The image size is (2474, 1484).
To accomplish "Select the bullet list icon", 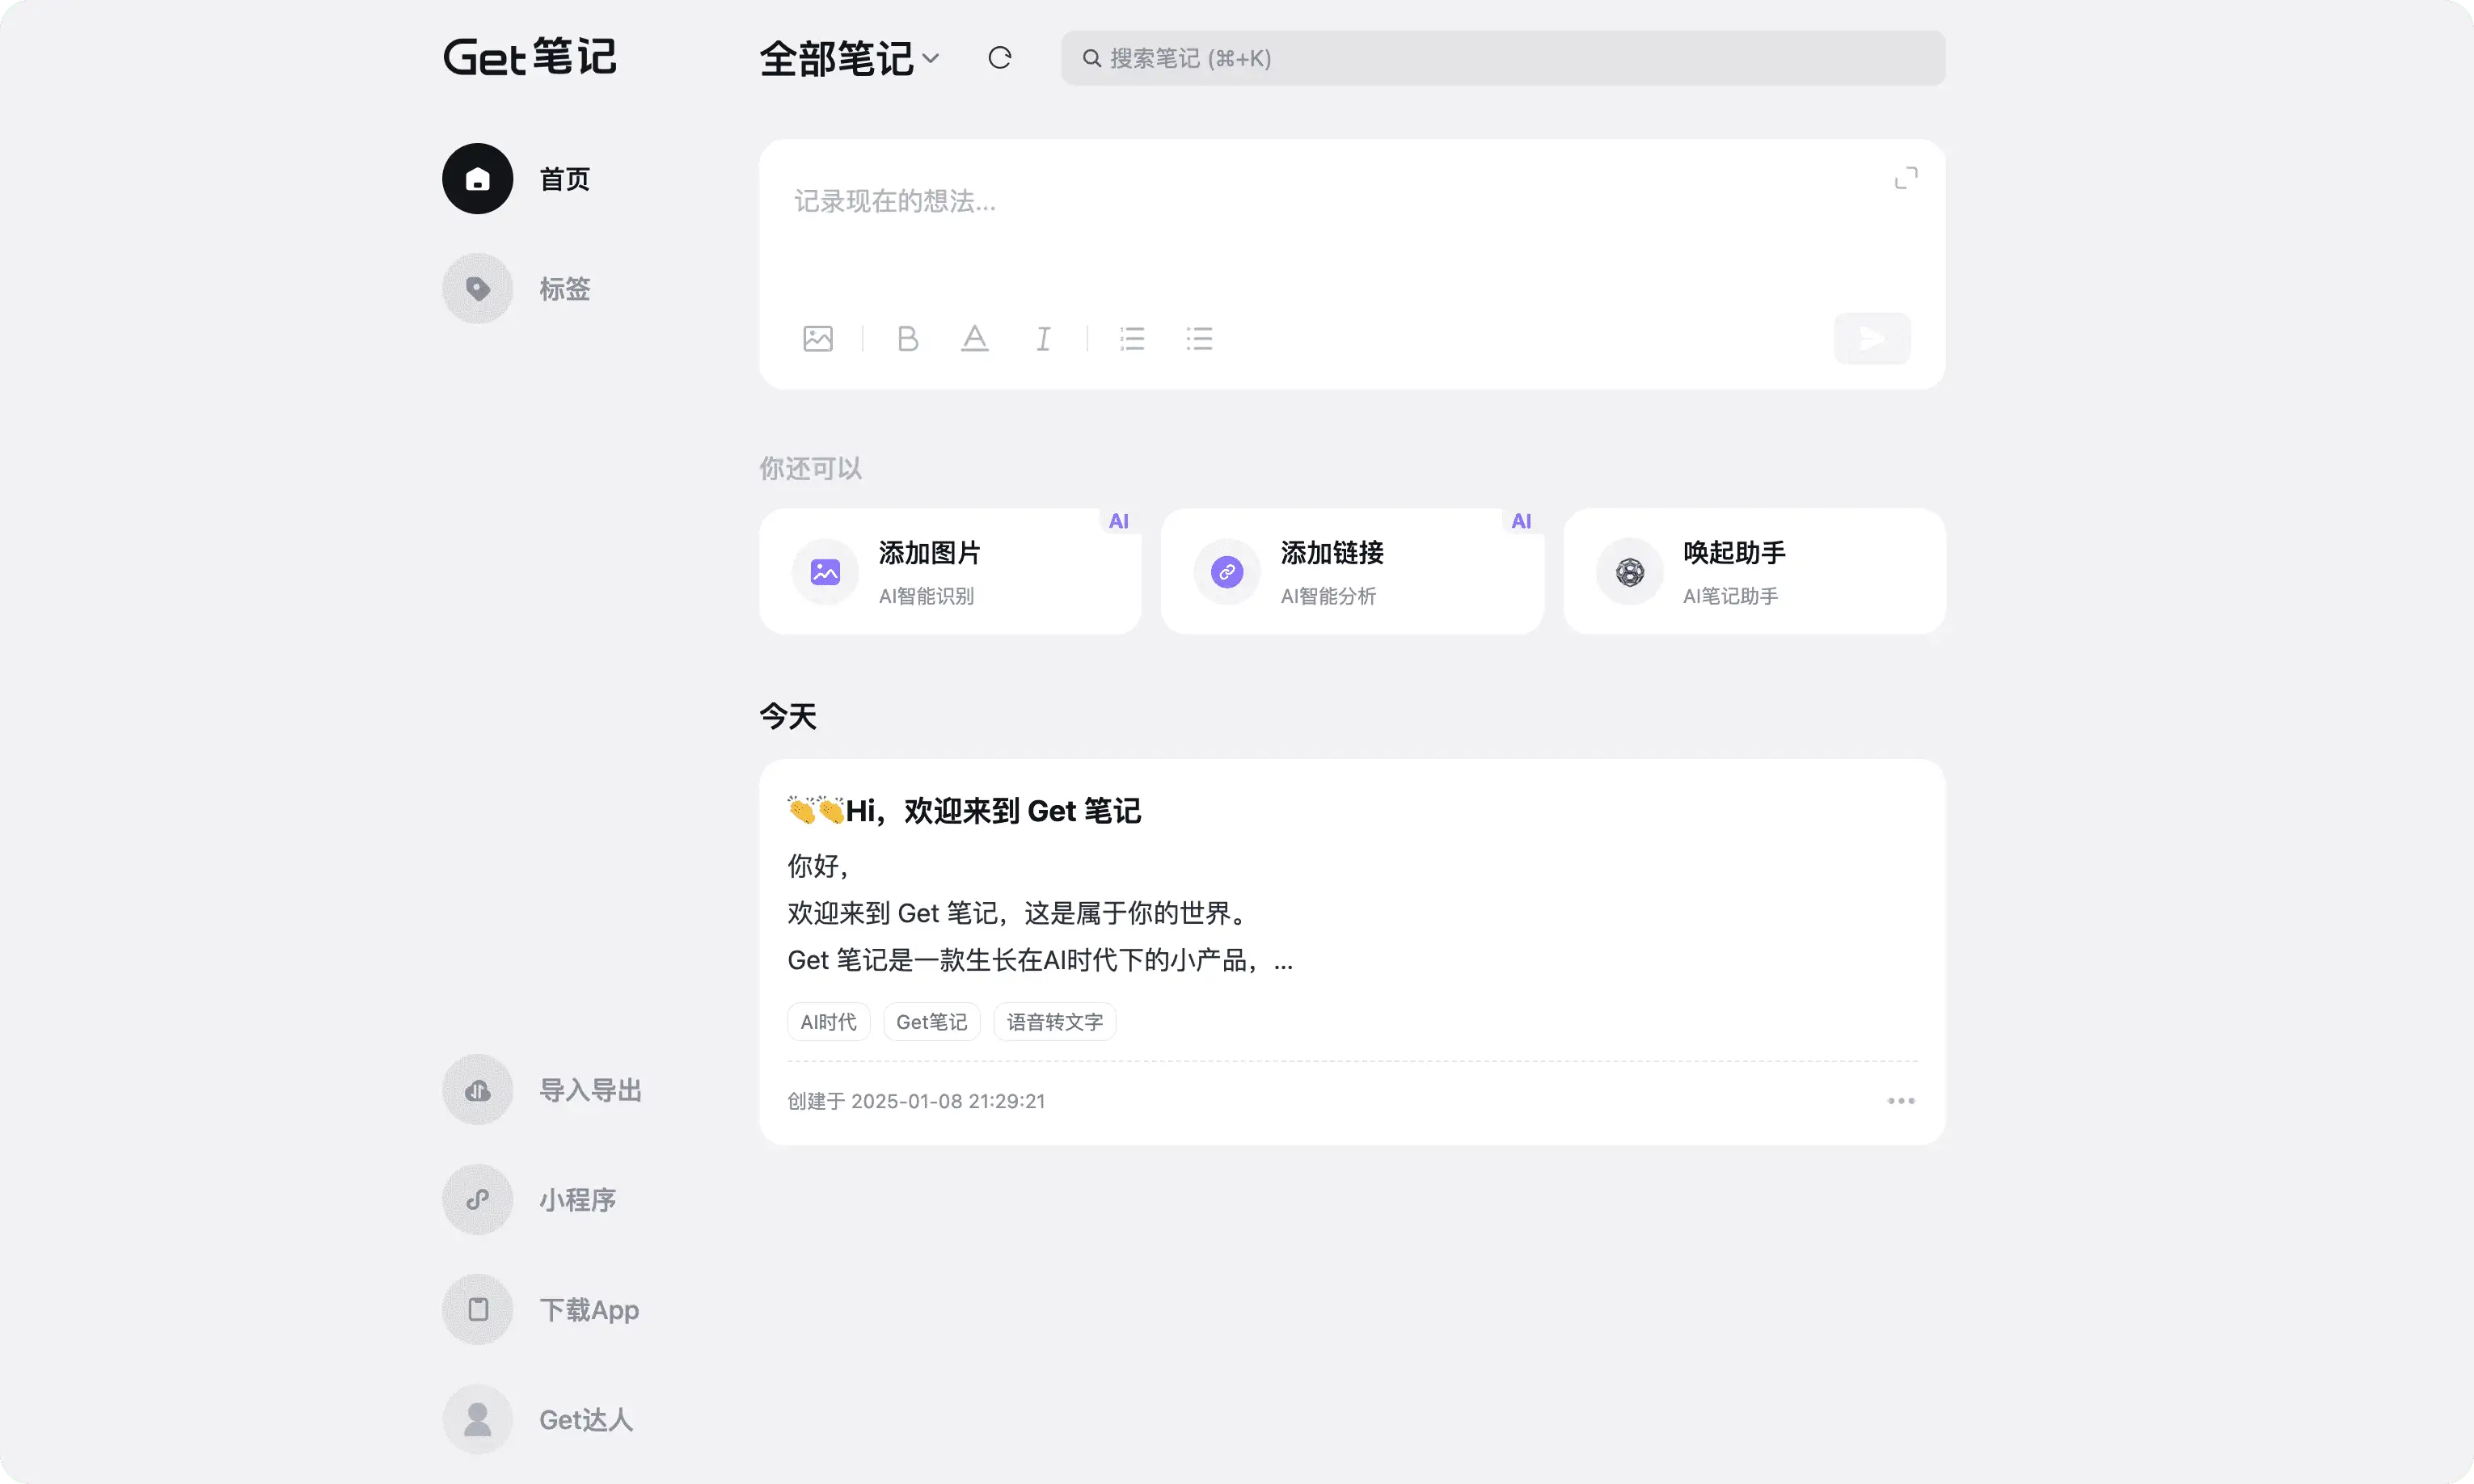I will tap(1199, 338).
